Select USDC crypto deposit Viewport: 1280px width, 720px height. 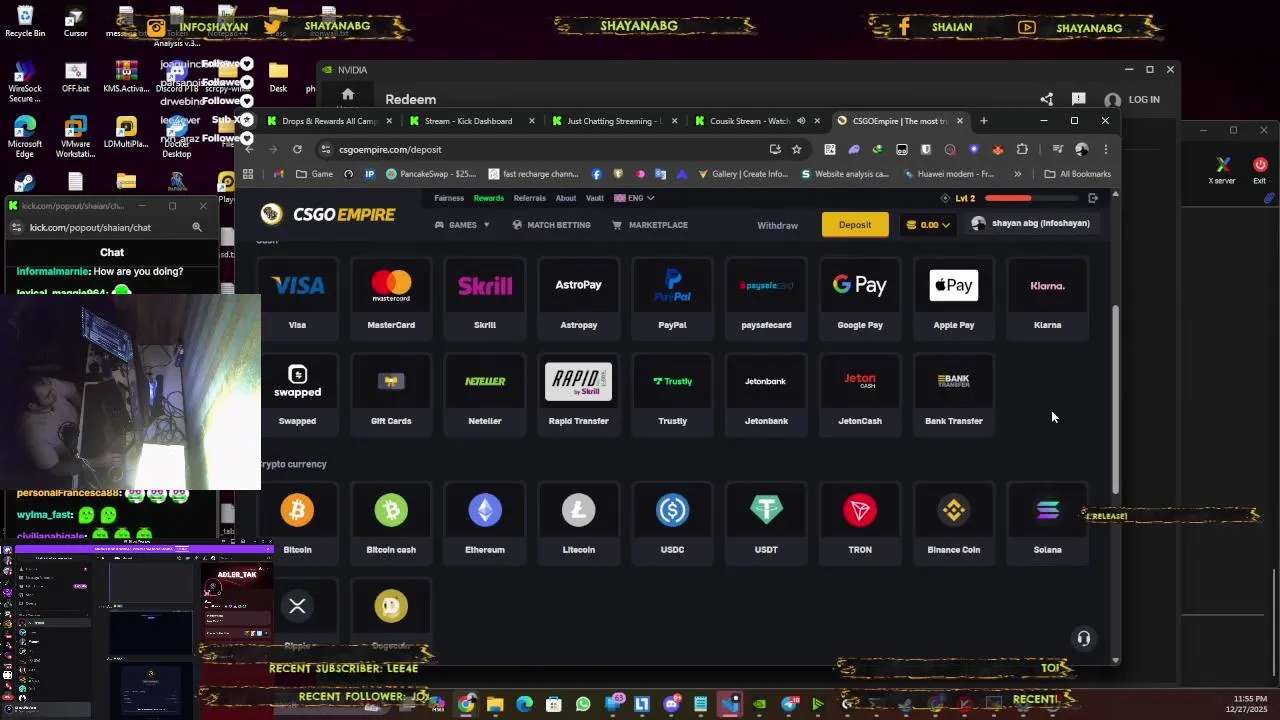(x=672, y=523)
